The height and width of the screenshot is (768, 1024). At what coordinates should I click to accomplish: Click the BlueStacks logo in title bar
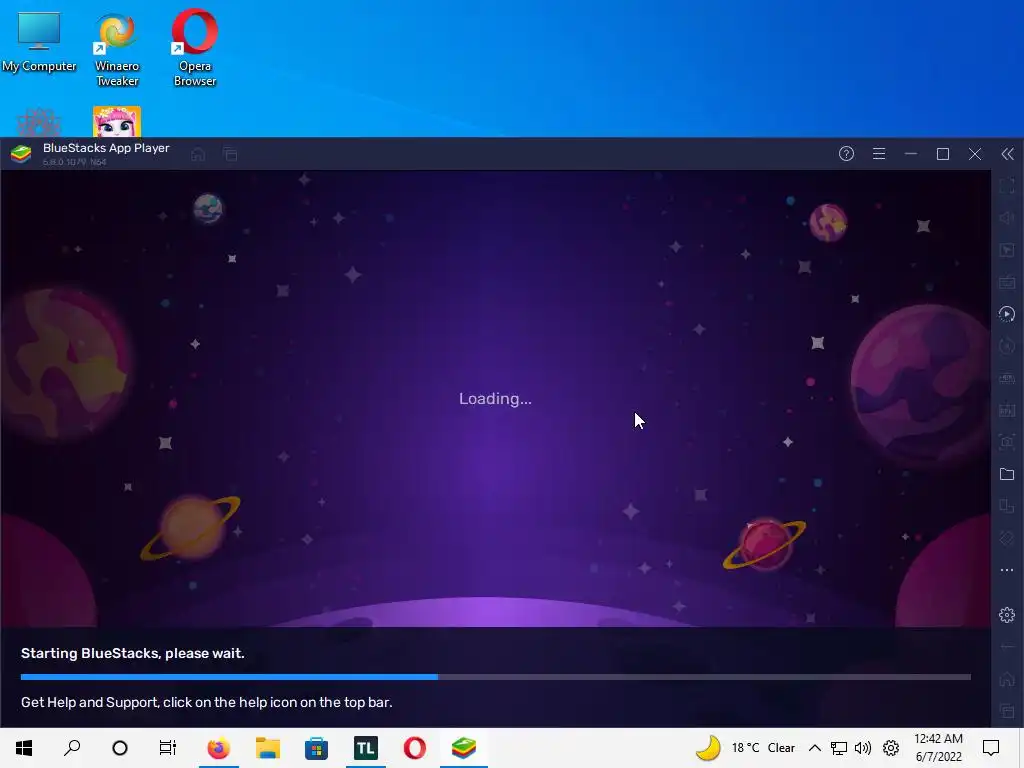[21, 154]
